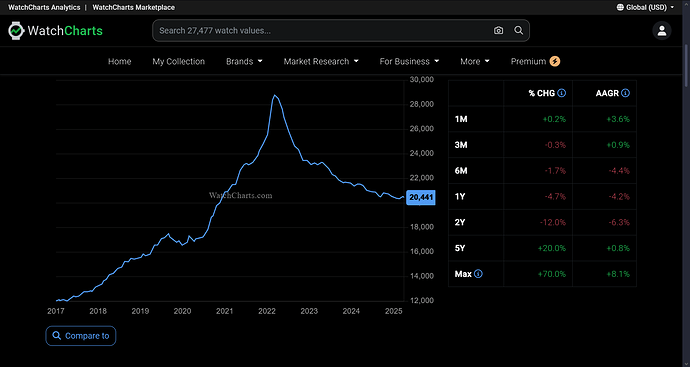Click the 2017 x-axis year label
This screenshot has height=367, width=690.
56,311
